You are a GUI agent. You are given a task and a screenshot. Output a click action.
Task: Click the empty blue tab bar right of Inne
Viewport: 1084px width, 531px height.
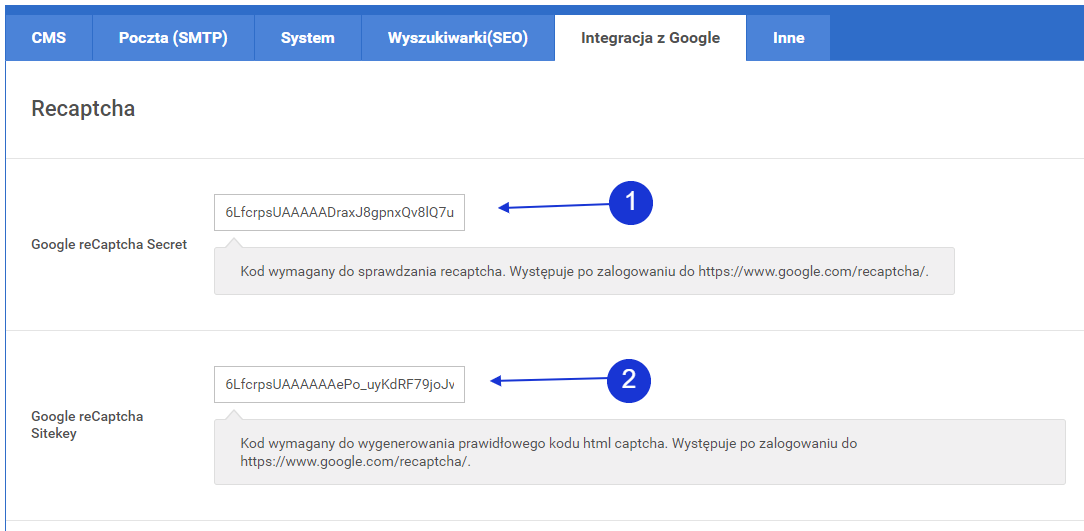pos(955,38)
